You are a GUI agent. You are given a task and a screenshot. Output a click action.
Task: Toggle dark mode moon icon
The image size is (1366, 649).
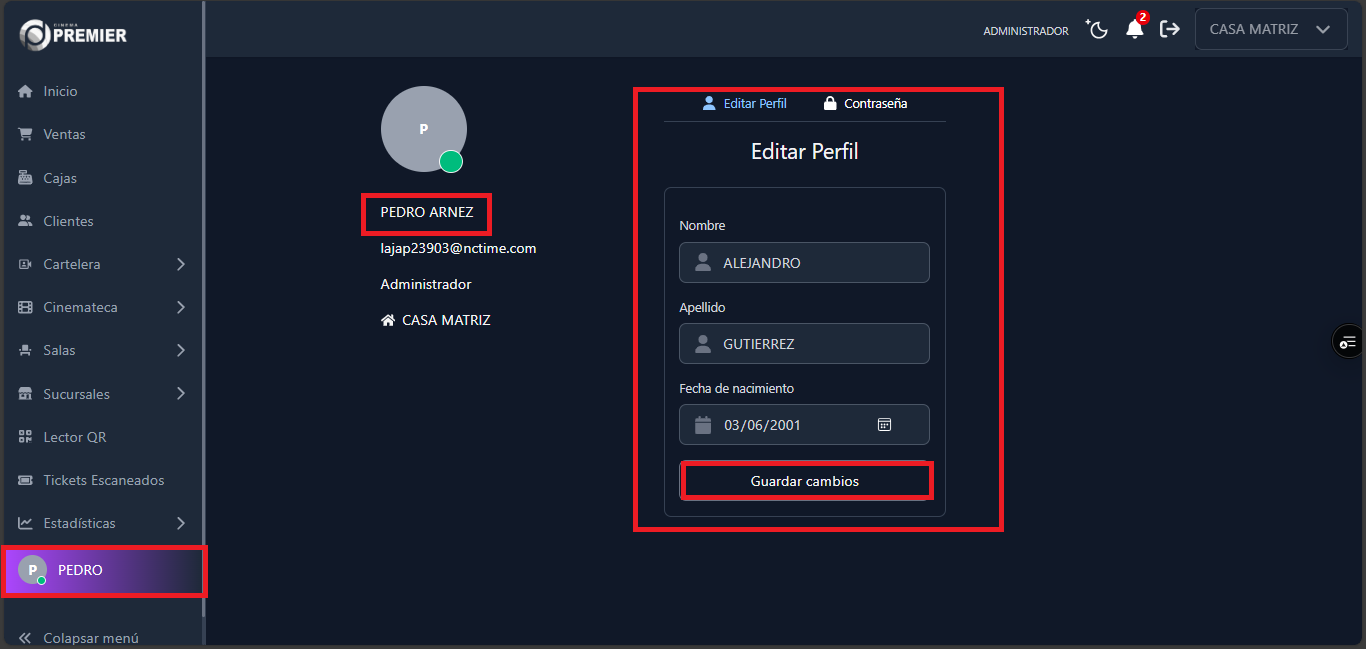click(1098, 30)
